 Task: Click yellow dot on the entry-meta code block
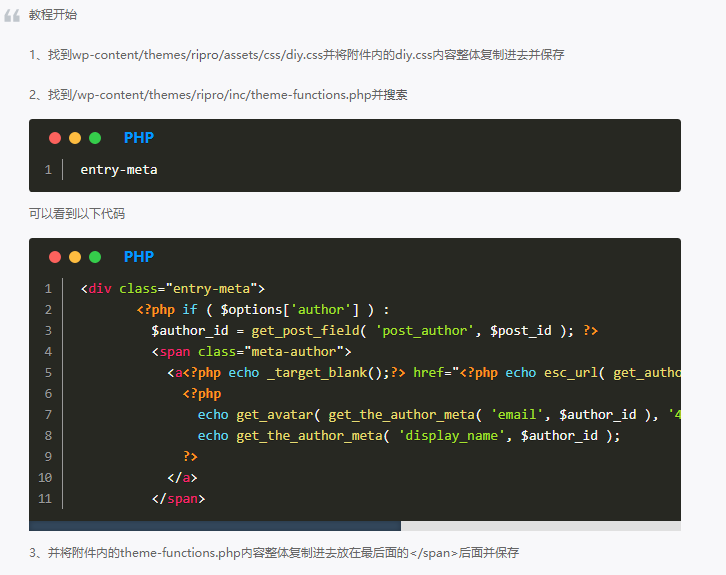(75, 138)
